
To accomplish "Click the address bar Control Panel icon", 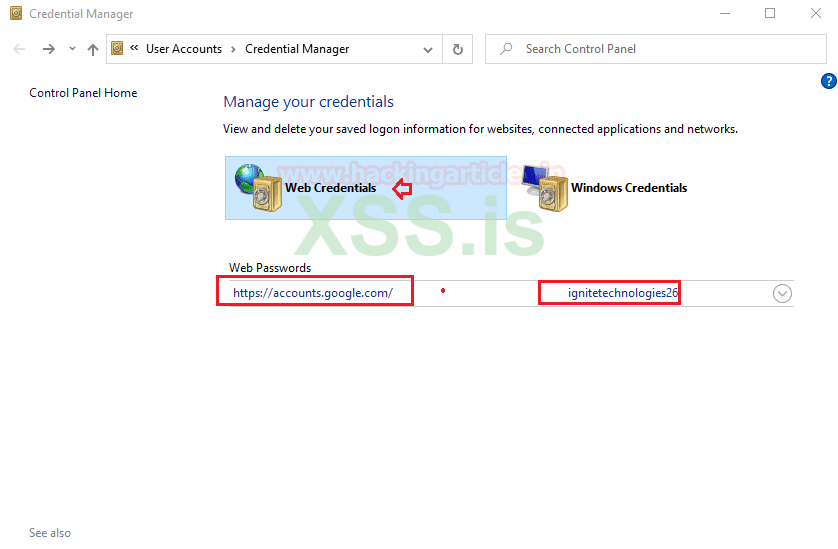I will point(117,49).
